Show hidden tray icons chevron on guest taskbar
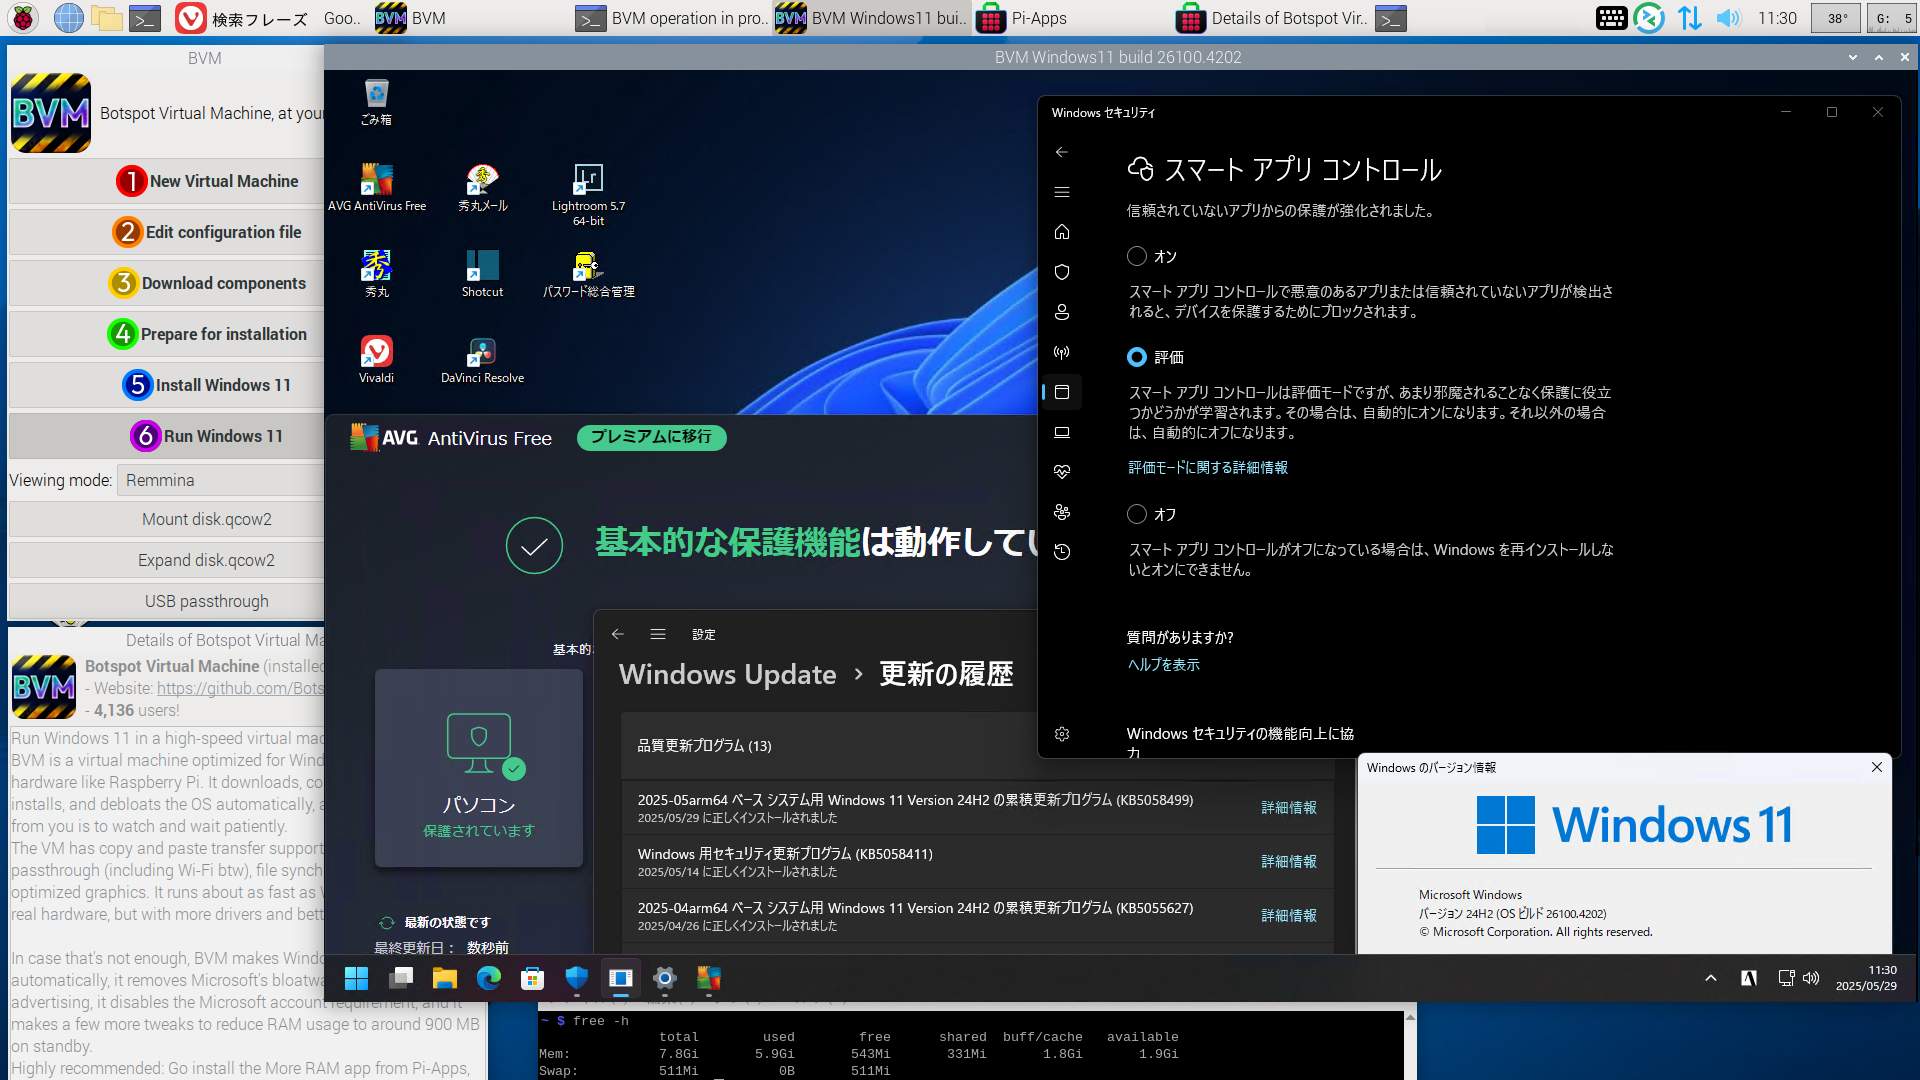Viewport: 1920px width, 1080px height. coord(1710,978)
